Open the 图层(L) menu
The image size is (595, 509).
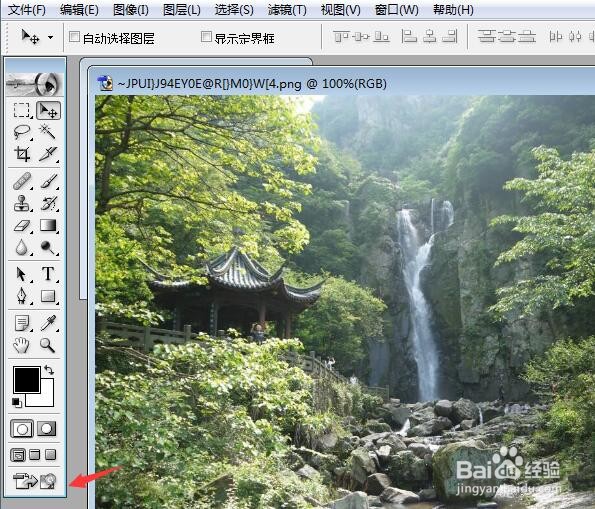pyautogui.click(x=181, y=10)
